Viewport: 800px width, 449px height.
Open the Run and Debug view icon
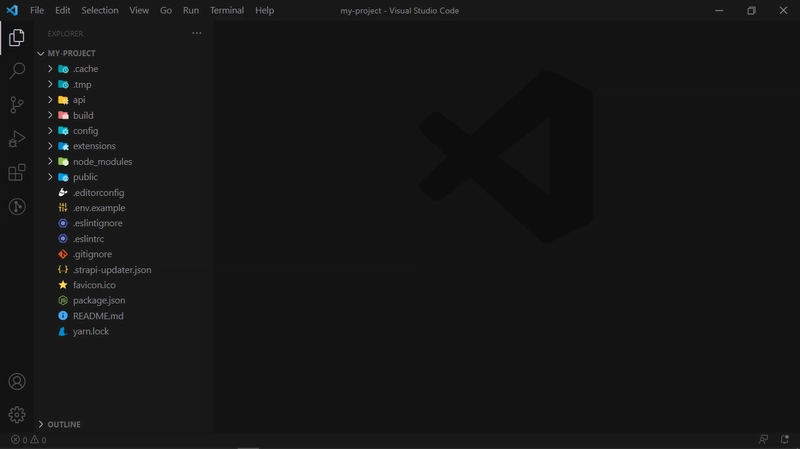(16, 139)
